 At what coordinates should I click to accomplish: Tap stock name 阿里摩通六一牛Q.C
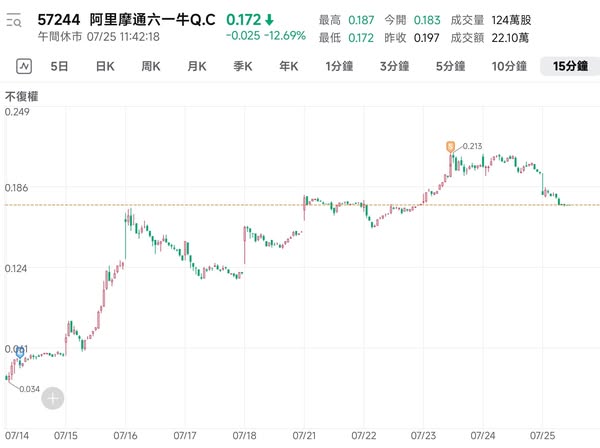pos(151,19)
